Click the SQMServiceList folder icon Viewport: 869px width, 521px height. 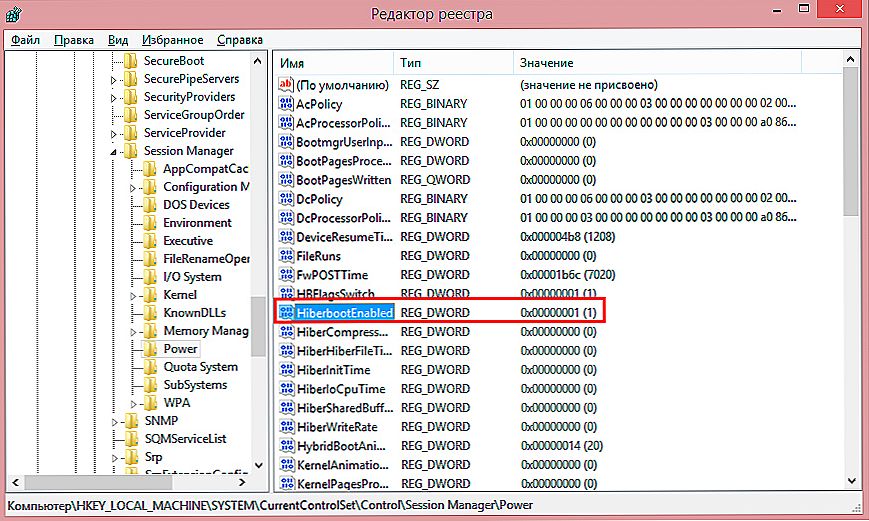click(x=131, y=439)
